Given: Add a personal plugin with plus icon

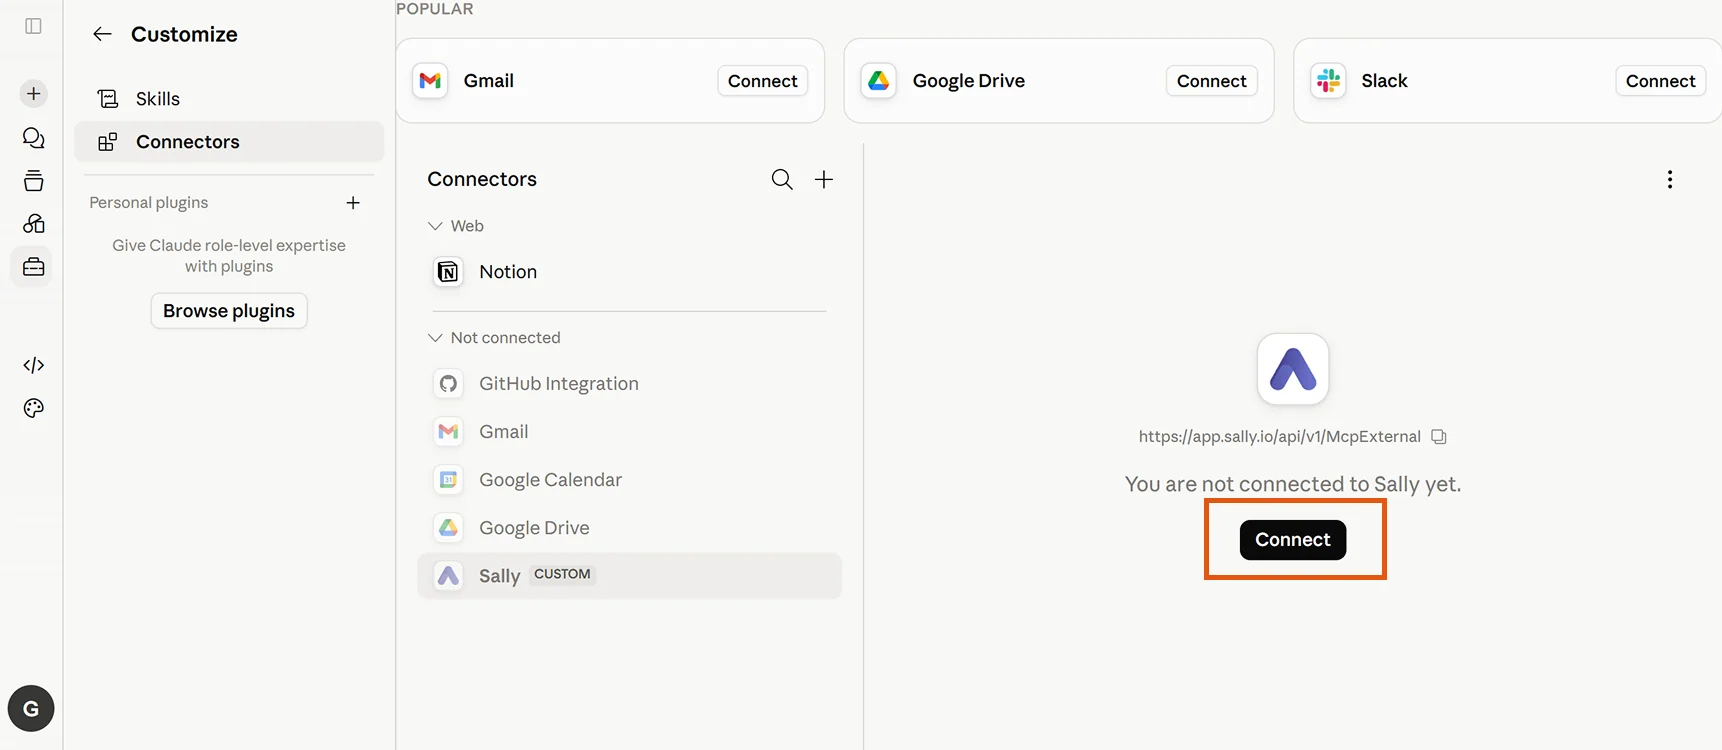Looking at the screenshot, I should click(x=353, y=203).
